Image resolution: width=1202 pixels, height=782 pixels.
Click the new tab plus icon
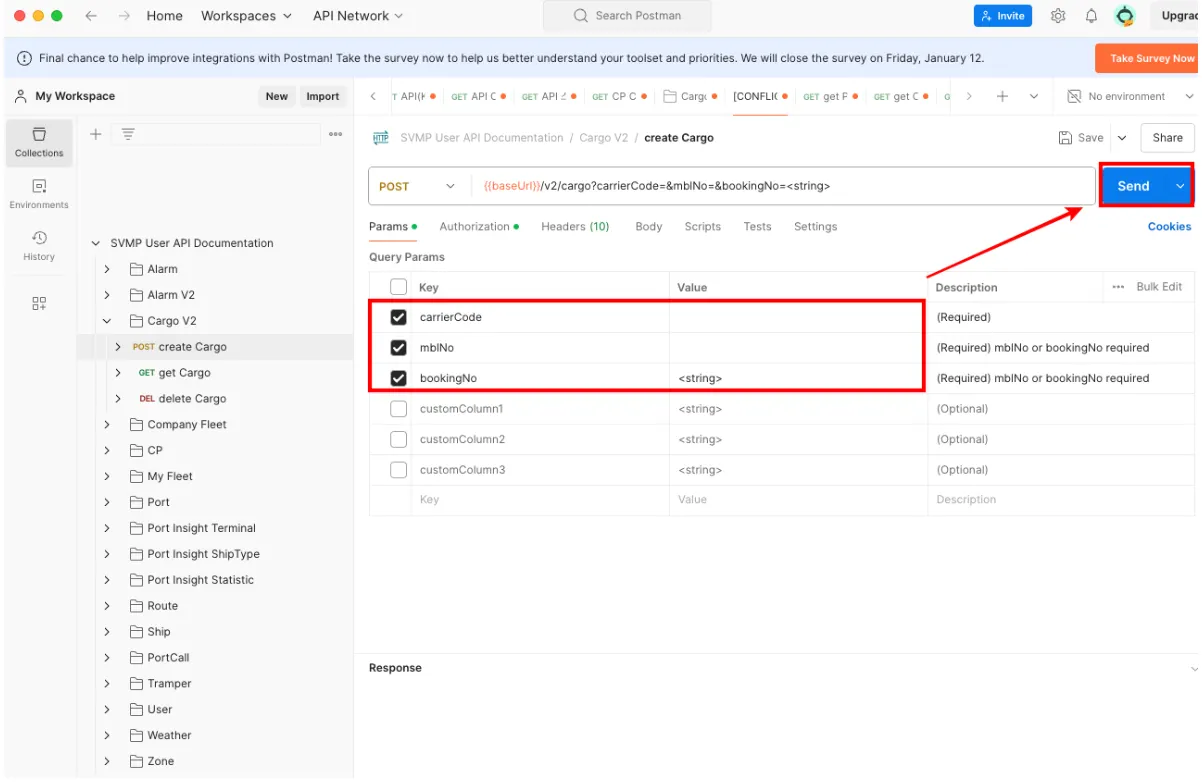1002,97
